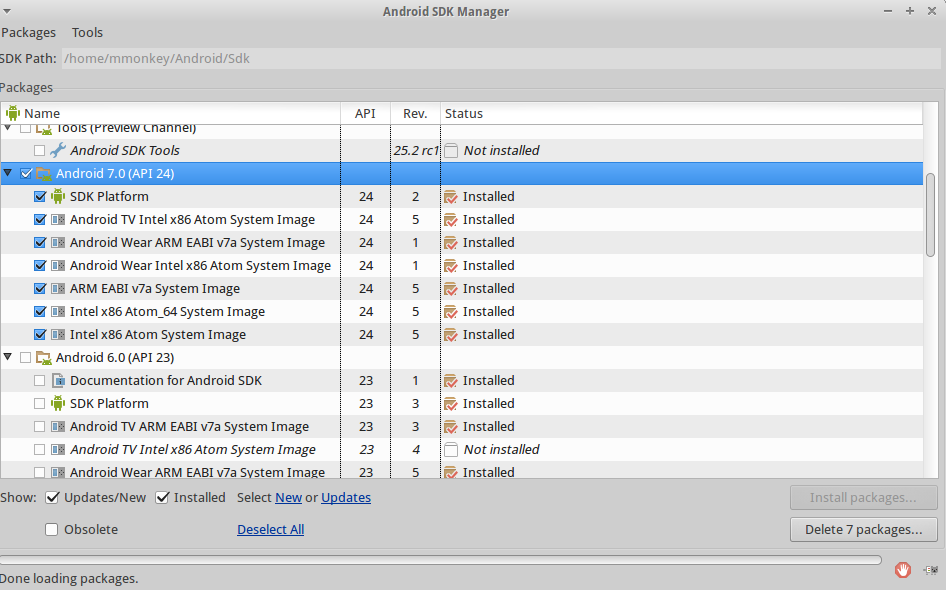Click the Deselect All link

pyautogui.click(x=270, y=530)
